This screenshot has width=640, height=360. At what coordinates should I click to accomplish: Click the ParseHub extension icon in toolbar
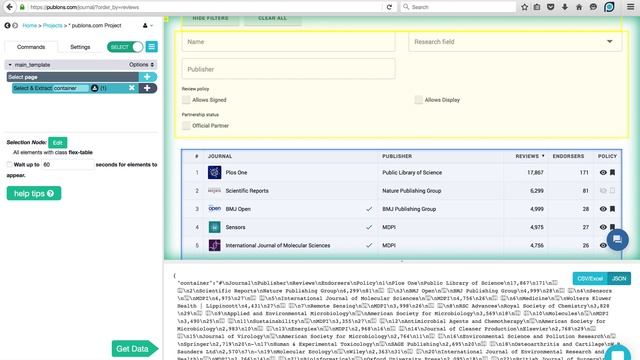(x=609, y=7)
